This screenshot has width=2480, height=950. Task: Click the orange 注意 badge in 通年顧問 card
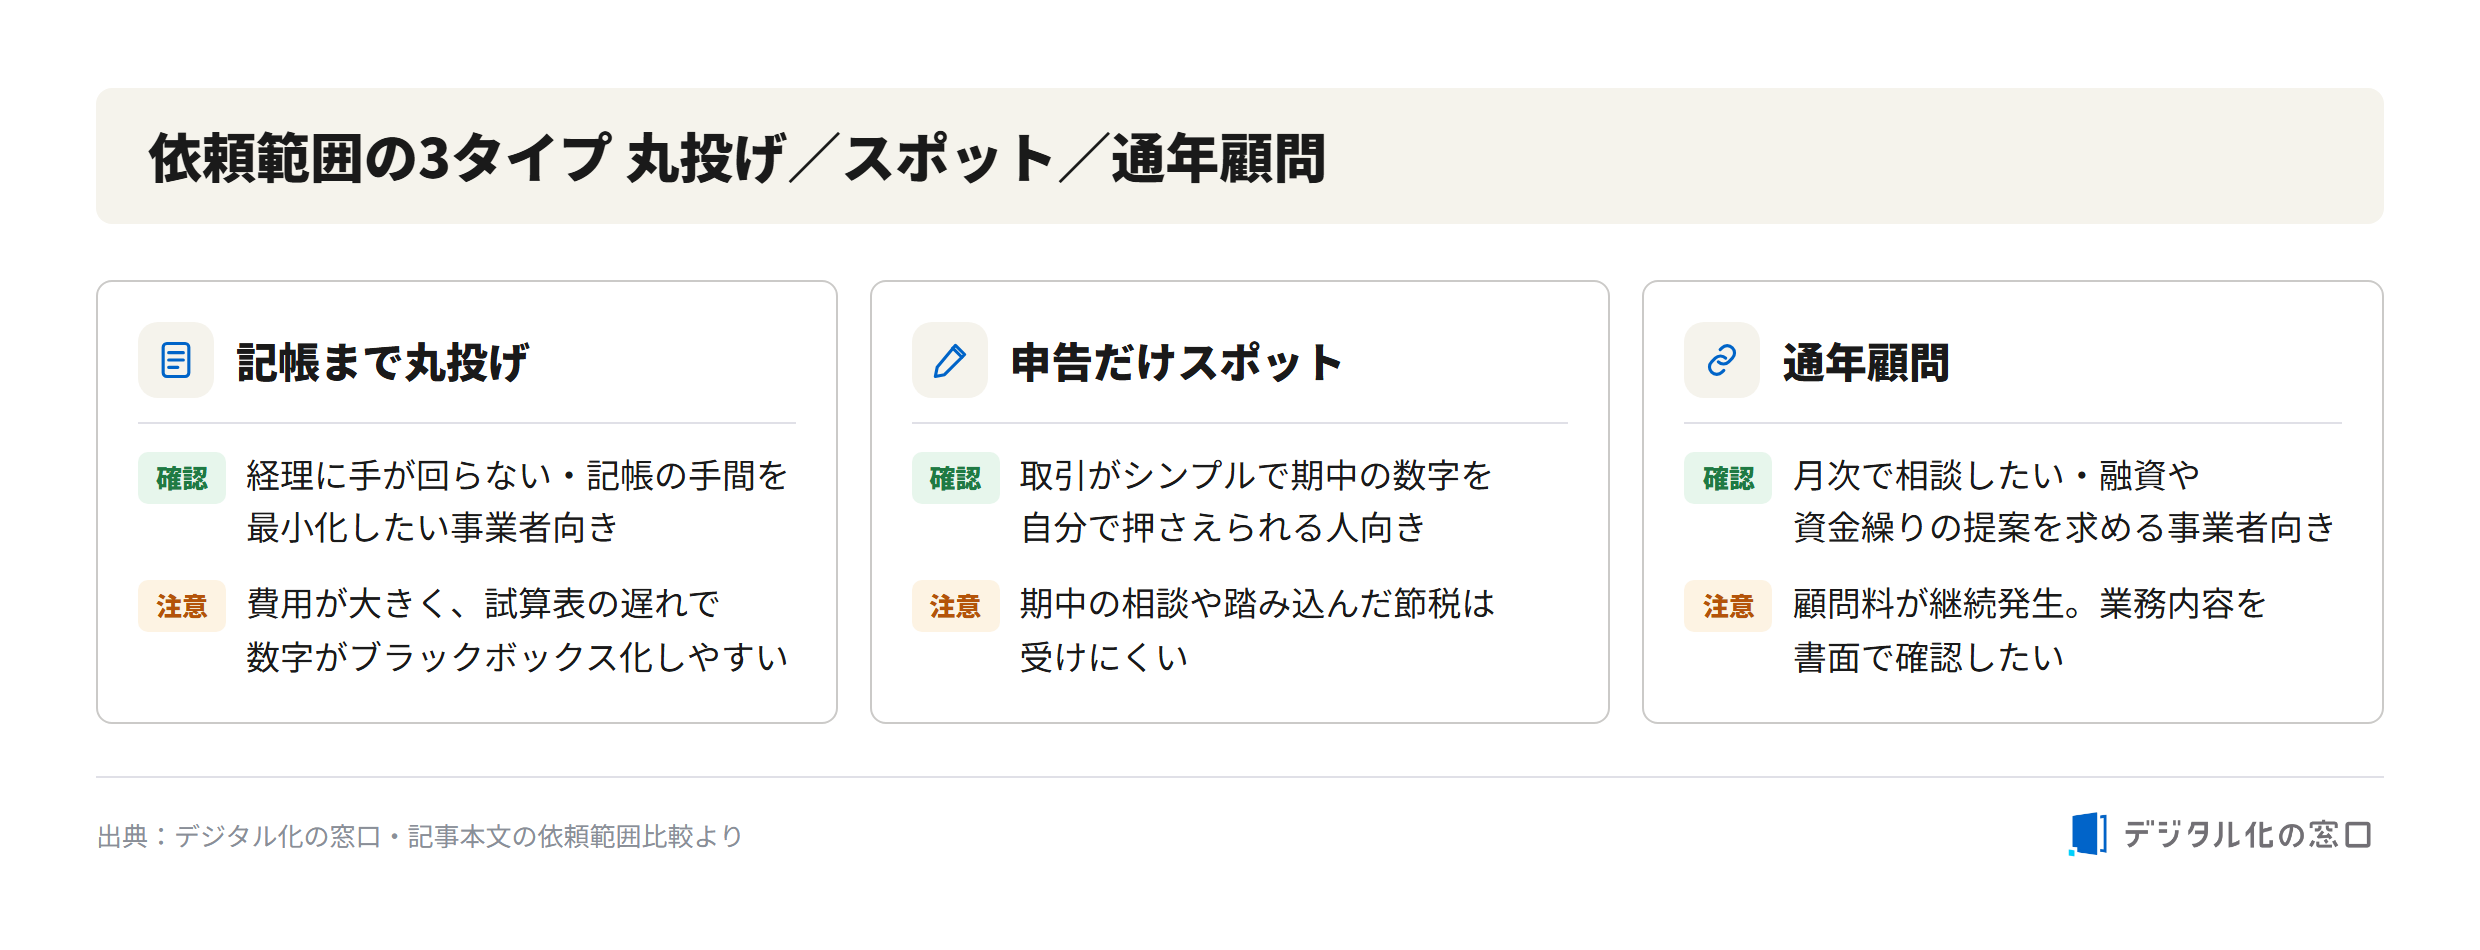click(1728, 606)
